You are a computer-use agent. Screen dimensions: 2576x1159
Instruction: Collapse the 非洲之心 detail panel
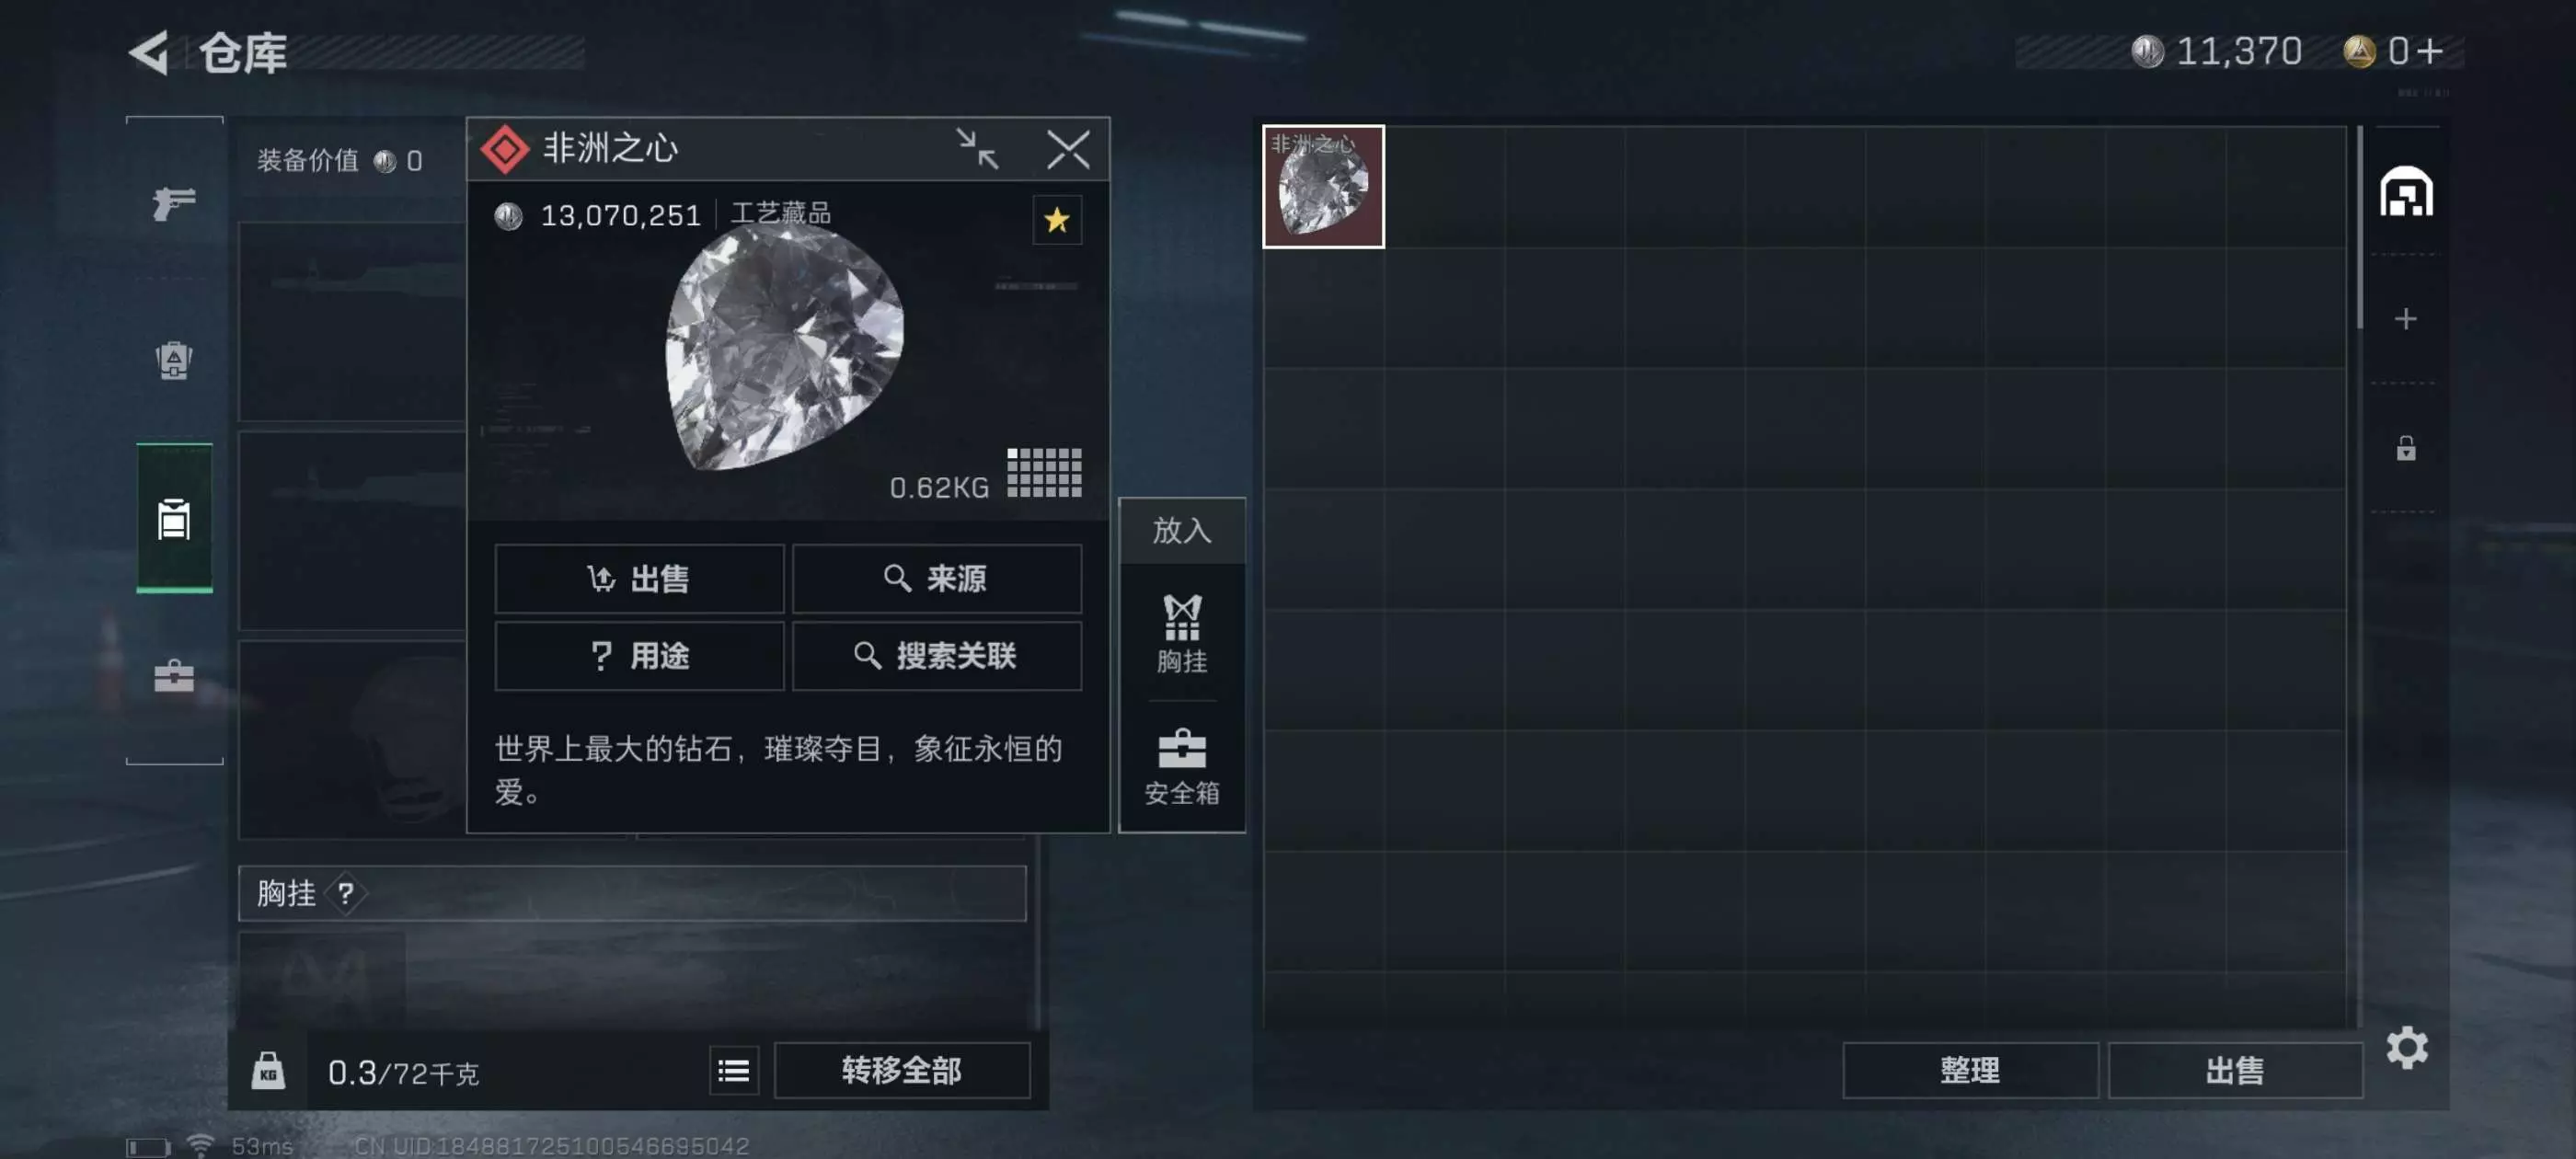976,149
